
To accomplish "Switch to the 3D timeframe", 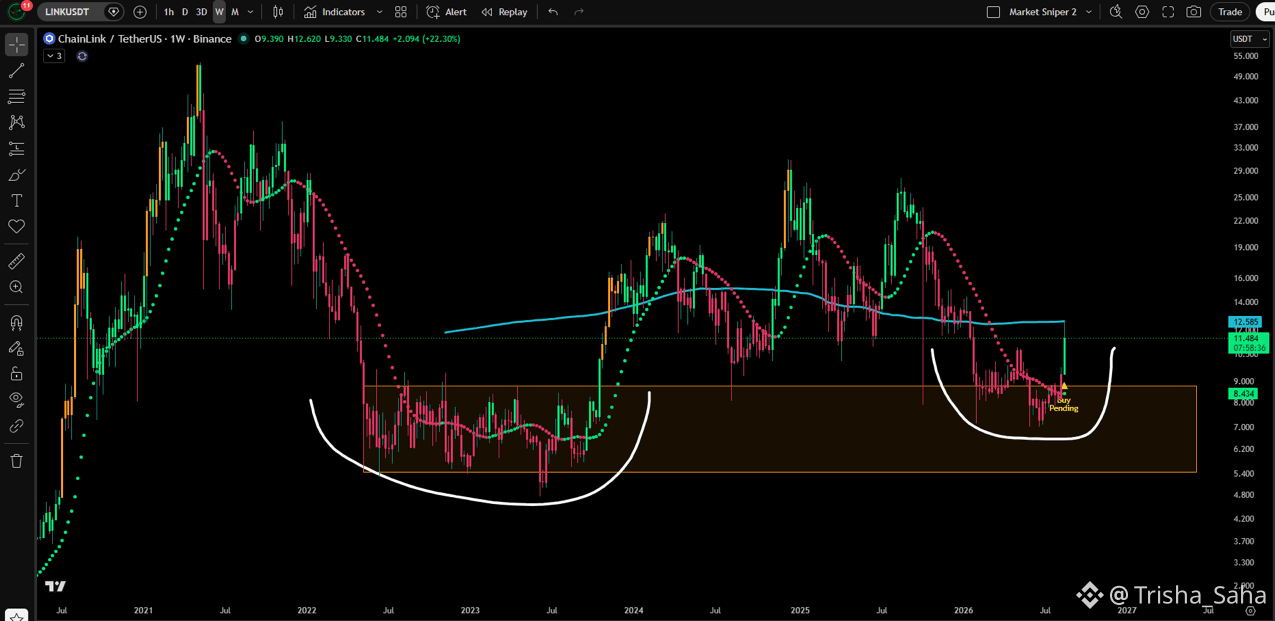I will tap(201, 12).
